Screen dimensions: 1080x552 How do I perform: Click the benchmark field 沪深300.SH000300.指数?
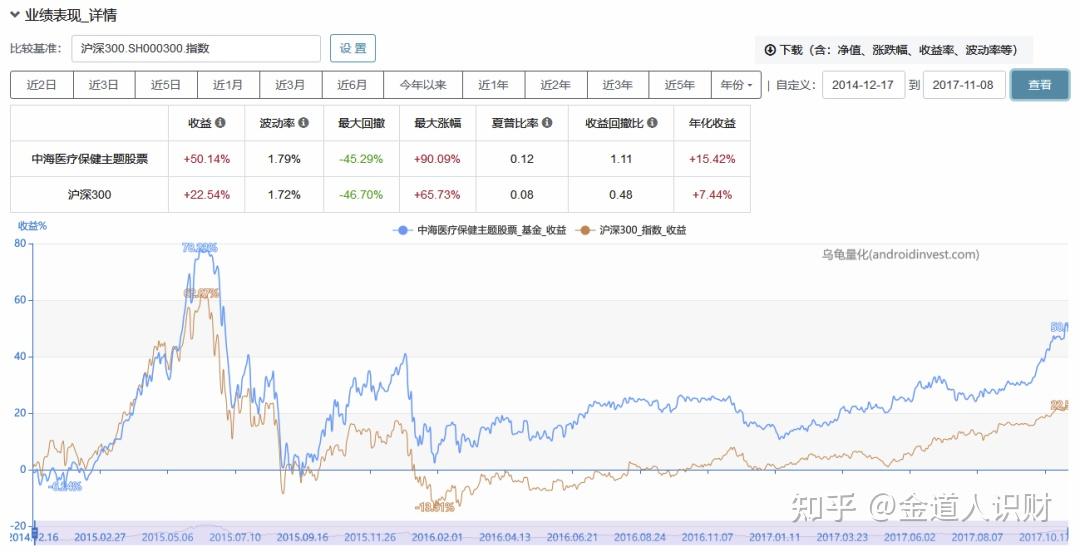click(x=196, y=48)
